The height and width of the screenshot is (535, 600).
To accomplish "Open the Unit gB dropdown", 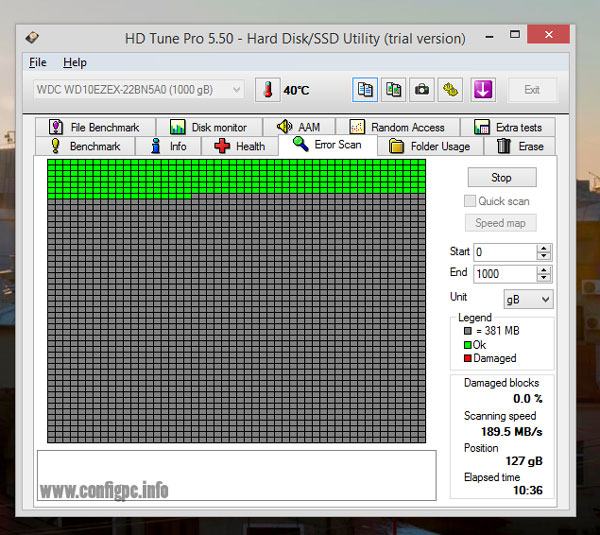I will (x=528, y=299).
